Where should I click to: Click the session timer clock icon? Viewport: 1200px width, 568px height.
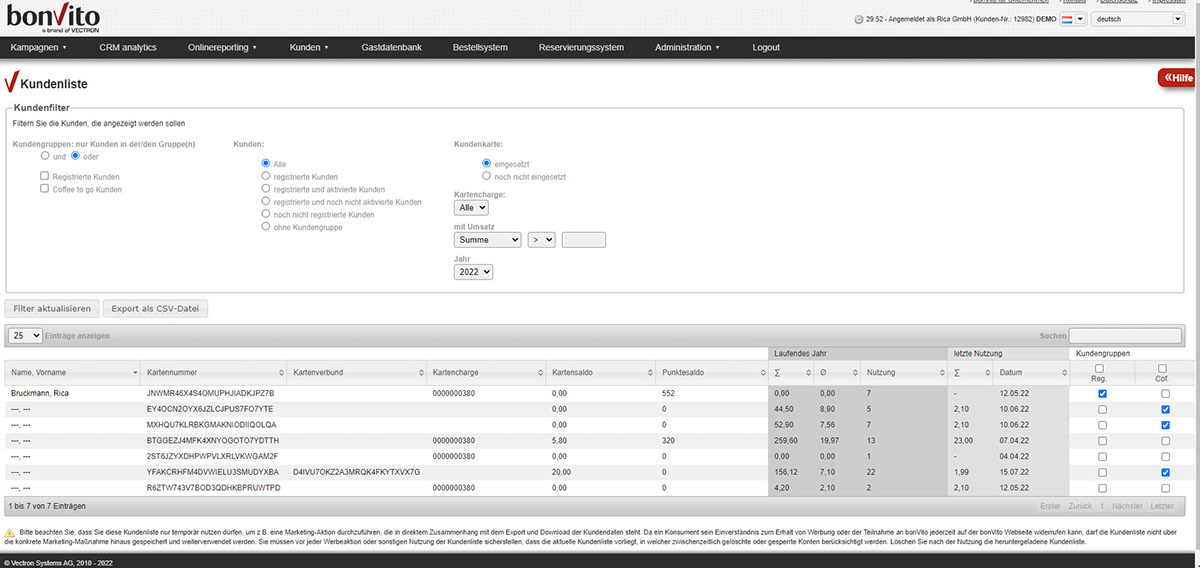tap(859, 19)
